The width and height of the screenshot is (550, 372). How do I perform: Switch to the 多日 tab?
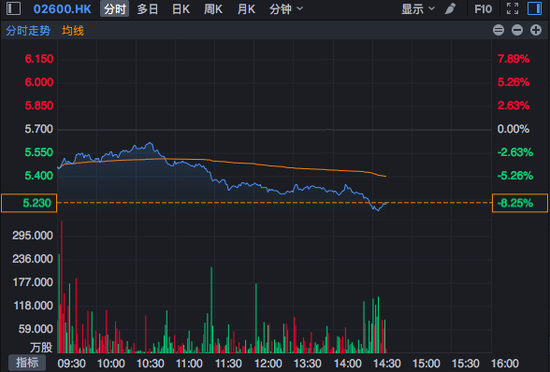tap(147, 9)
